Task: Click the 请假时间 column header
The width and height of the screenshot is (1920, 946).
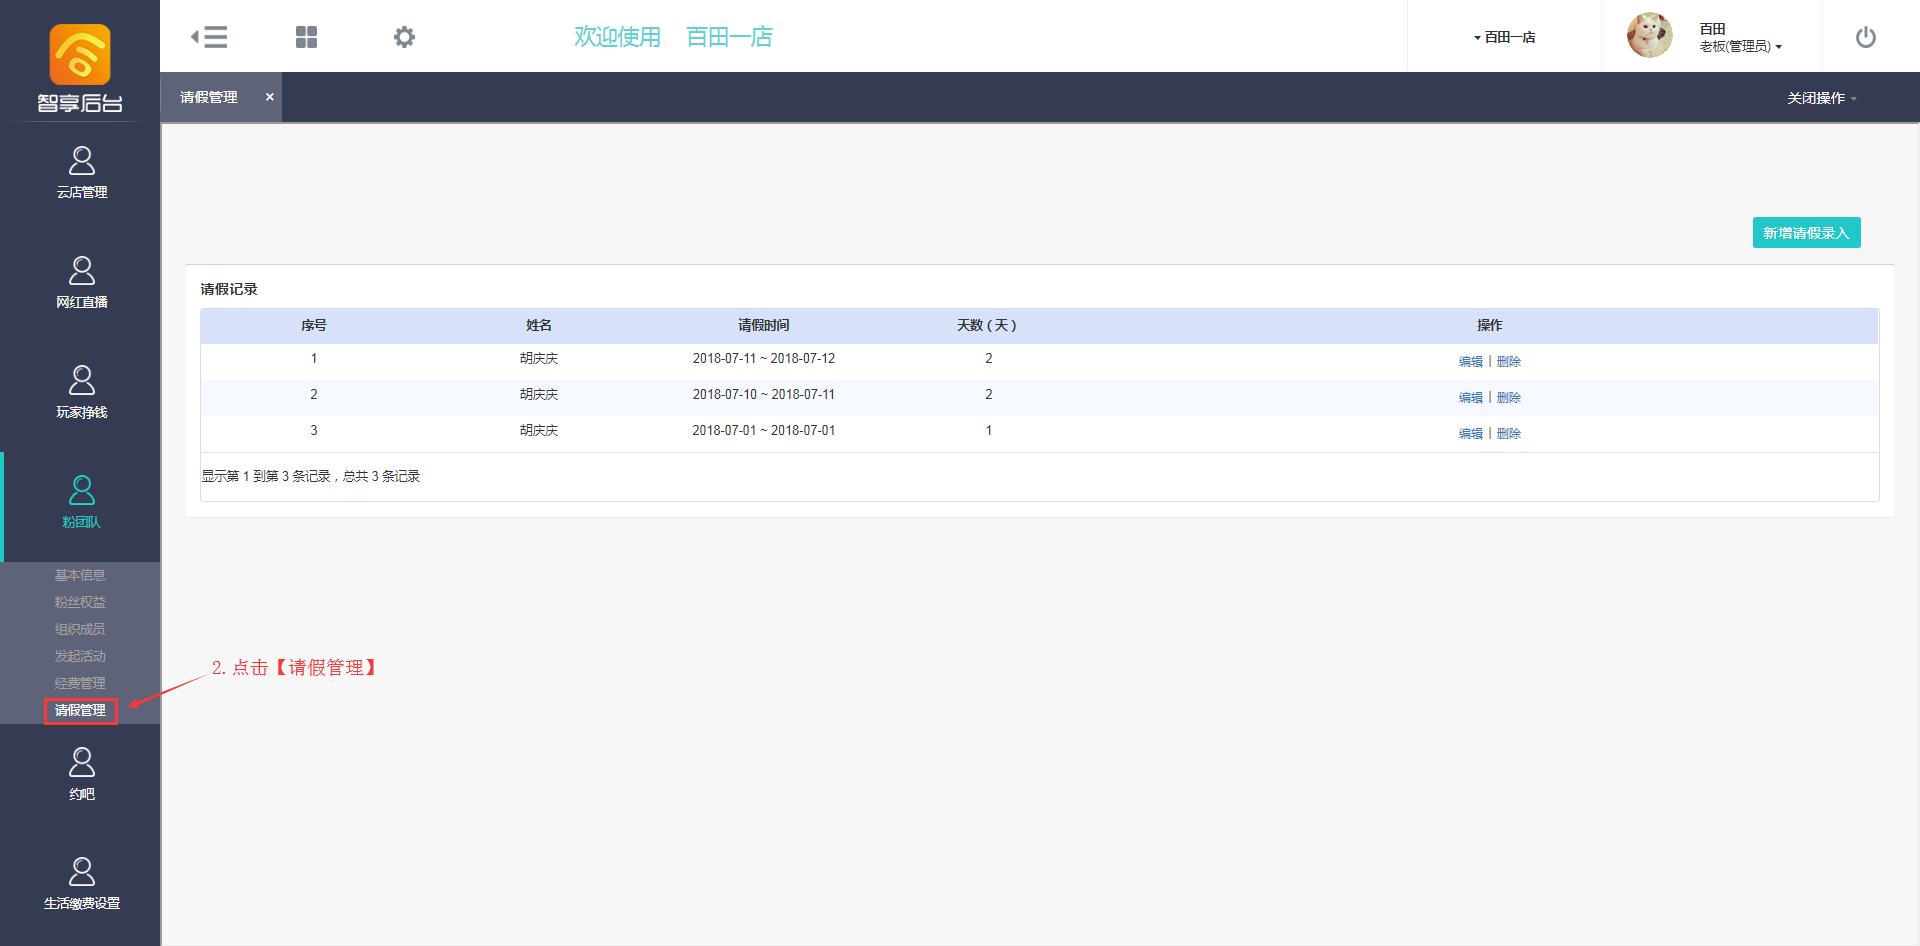Action: tap(764, 325)
